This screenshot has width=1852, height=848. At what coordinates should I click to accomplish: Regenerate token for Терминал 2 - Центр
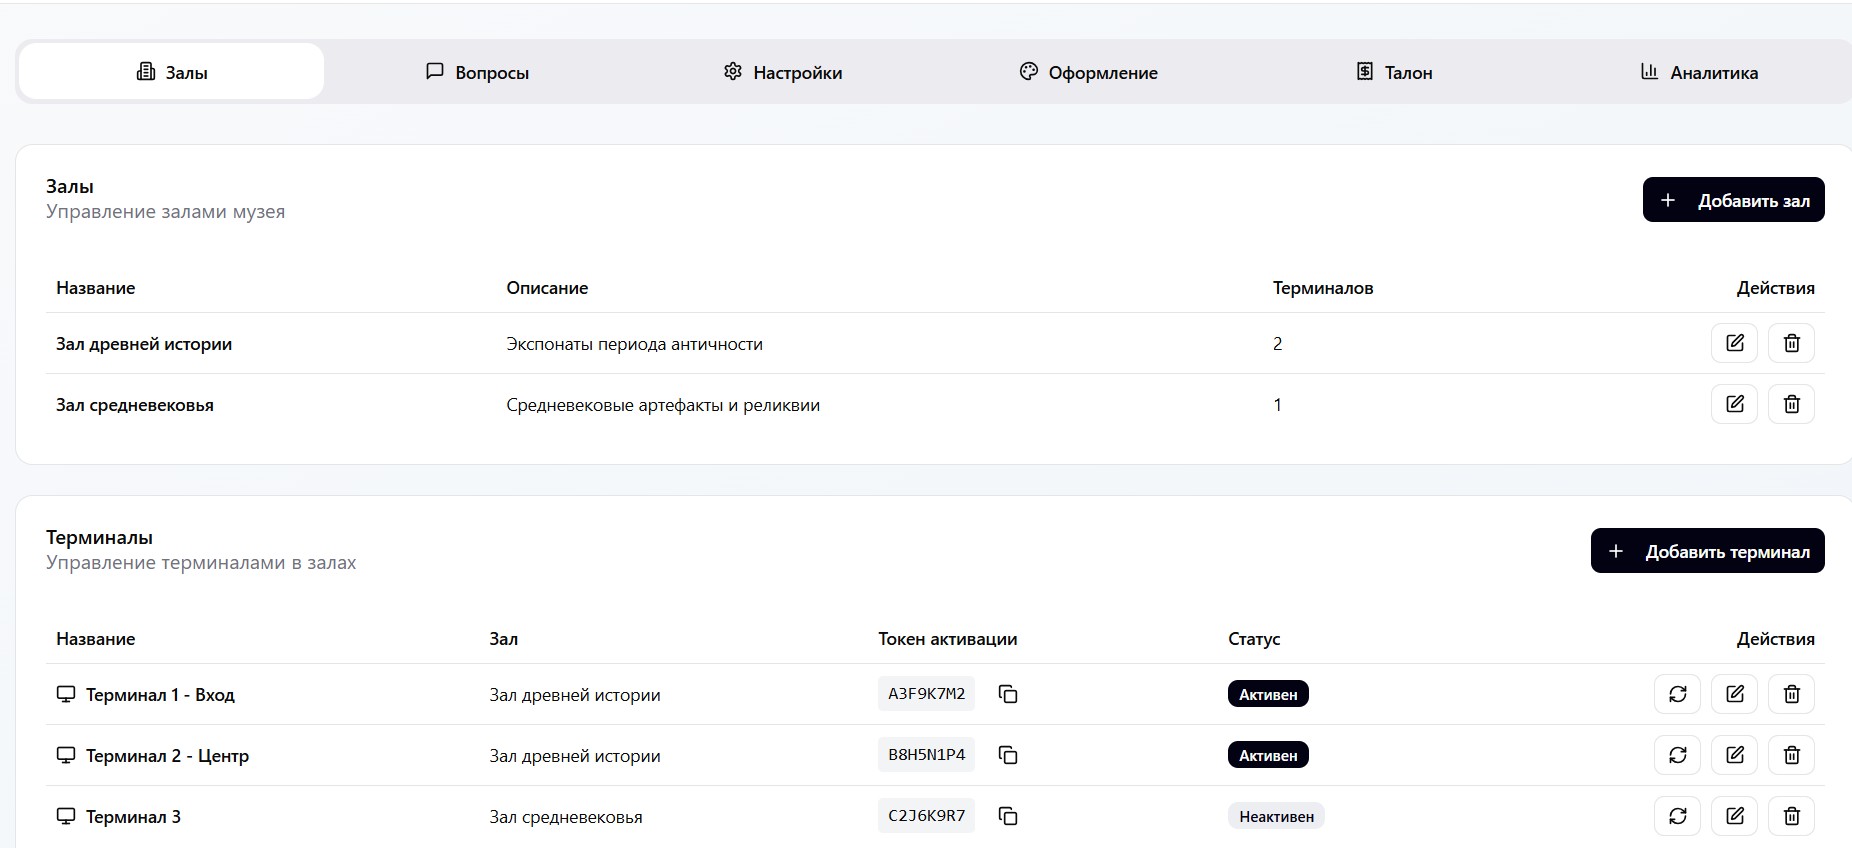(x=1677, y=755)
